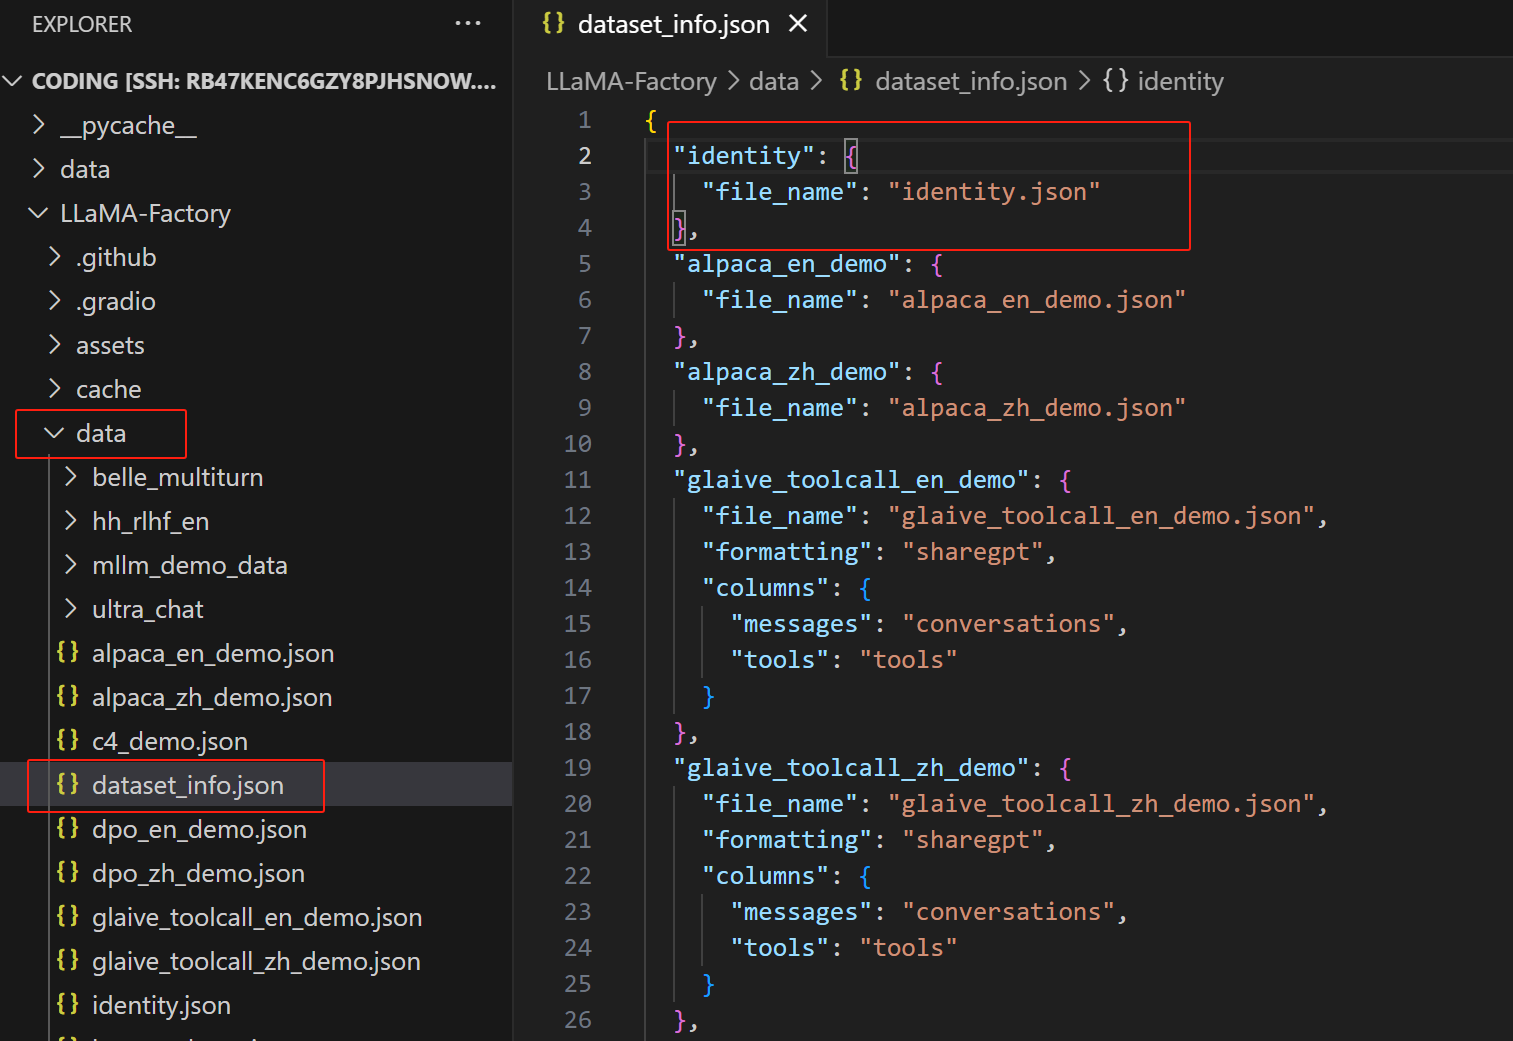Open alpaca_zh_demo.json in the explorer

point(212,697)
